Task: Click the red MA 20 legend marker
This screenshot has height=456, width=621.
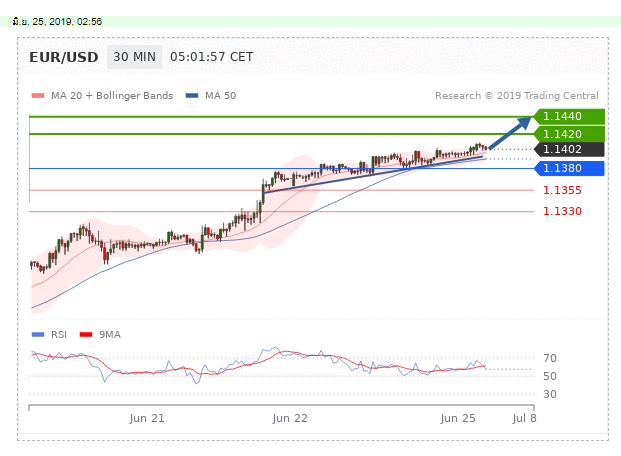Action: 37,96
